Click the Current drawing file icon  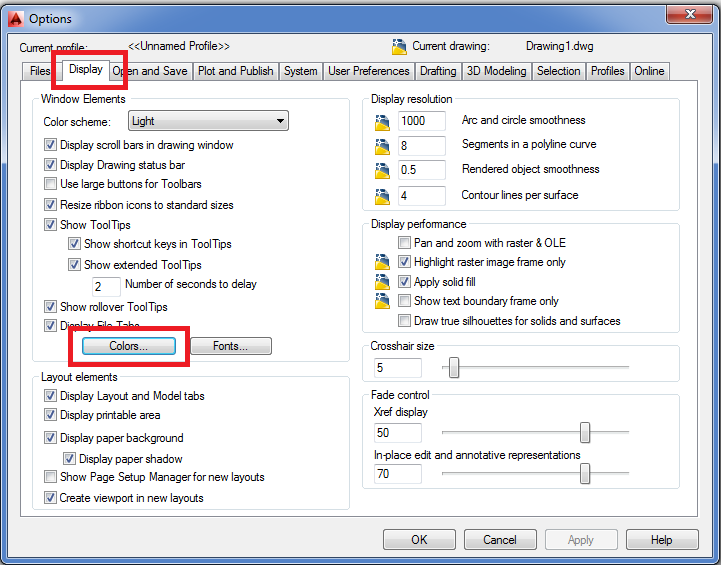[x=400, y=47]
